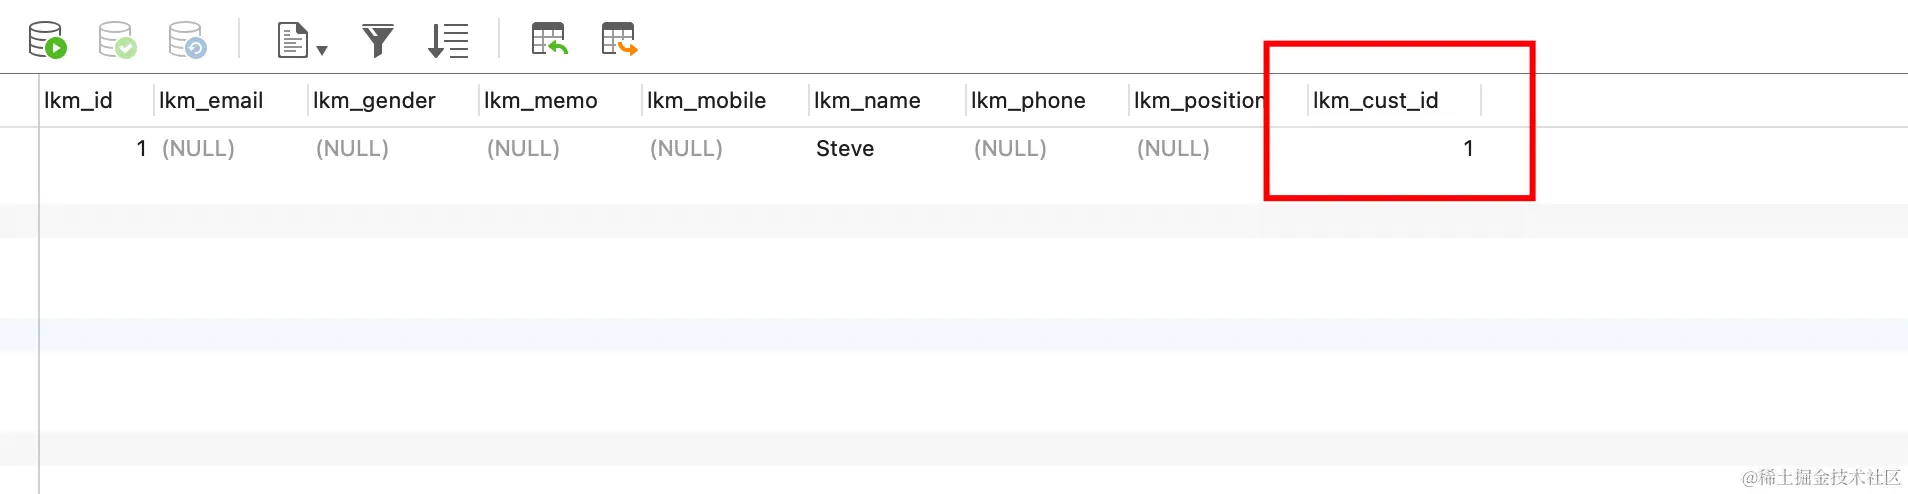
Task: Click the document export icon
Action: 292,41
